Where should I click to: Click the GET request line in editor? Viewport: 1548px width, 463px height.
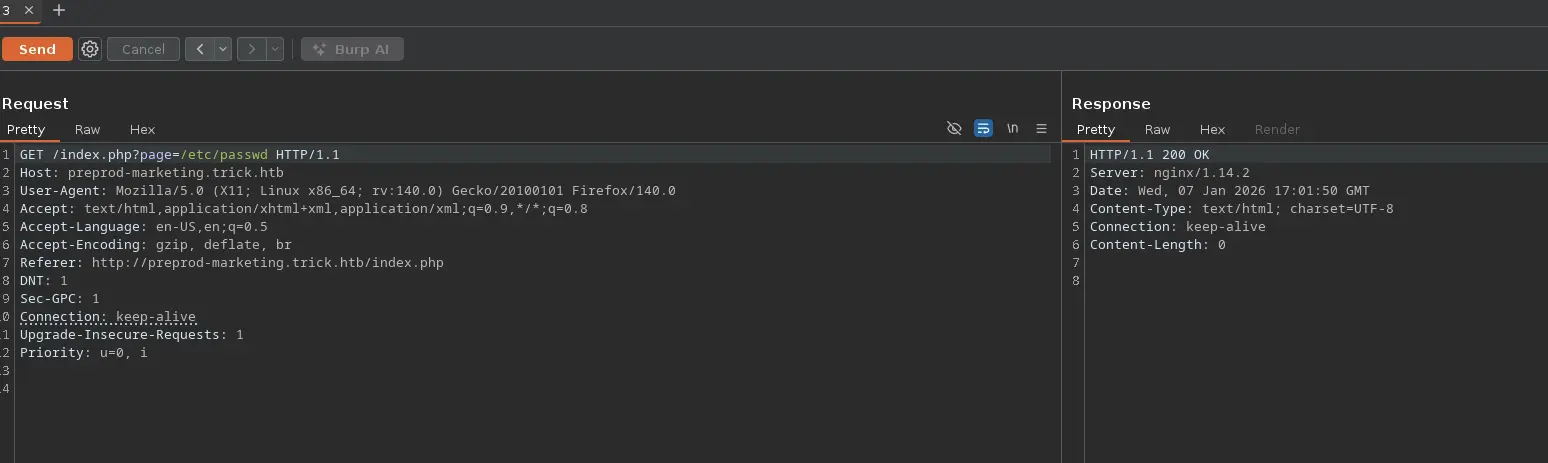(x=180, y=155)
